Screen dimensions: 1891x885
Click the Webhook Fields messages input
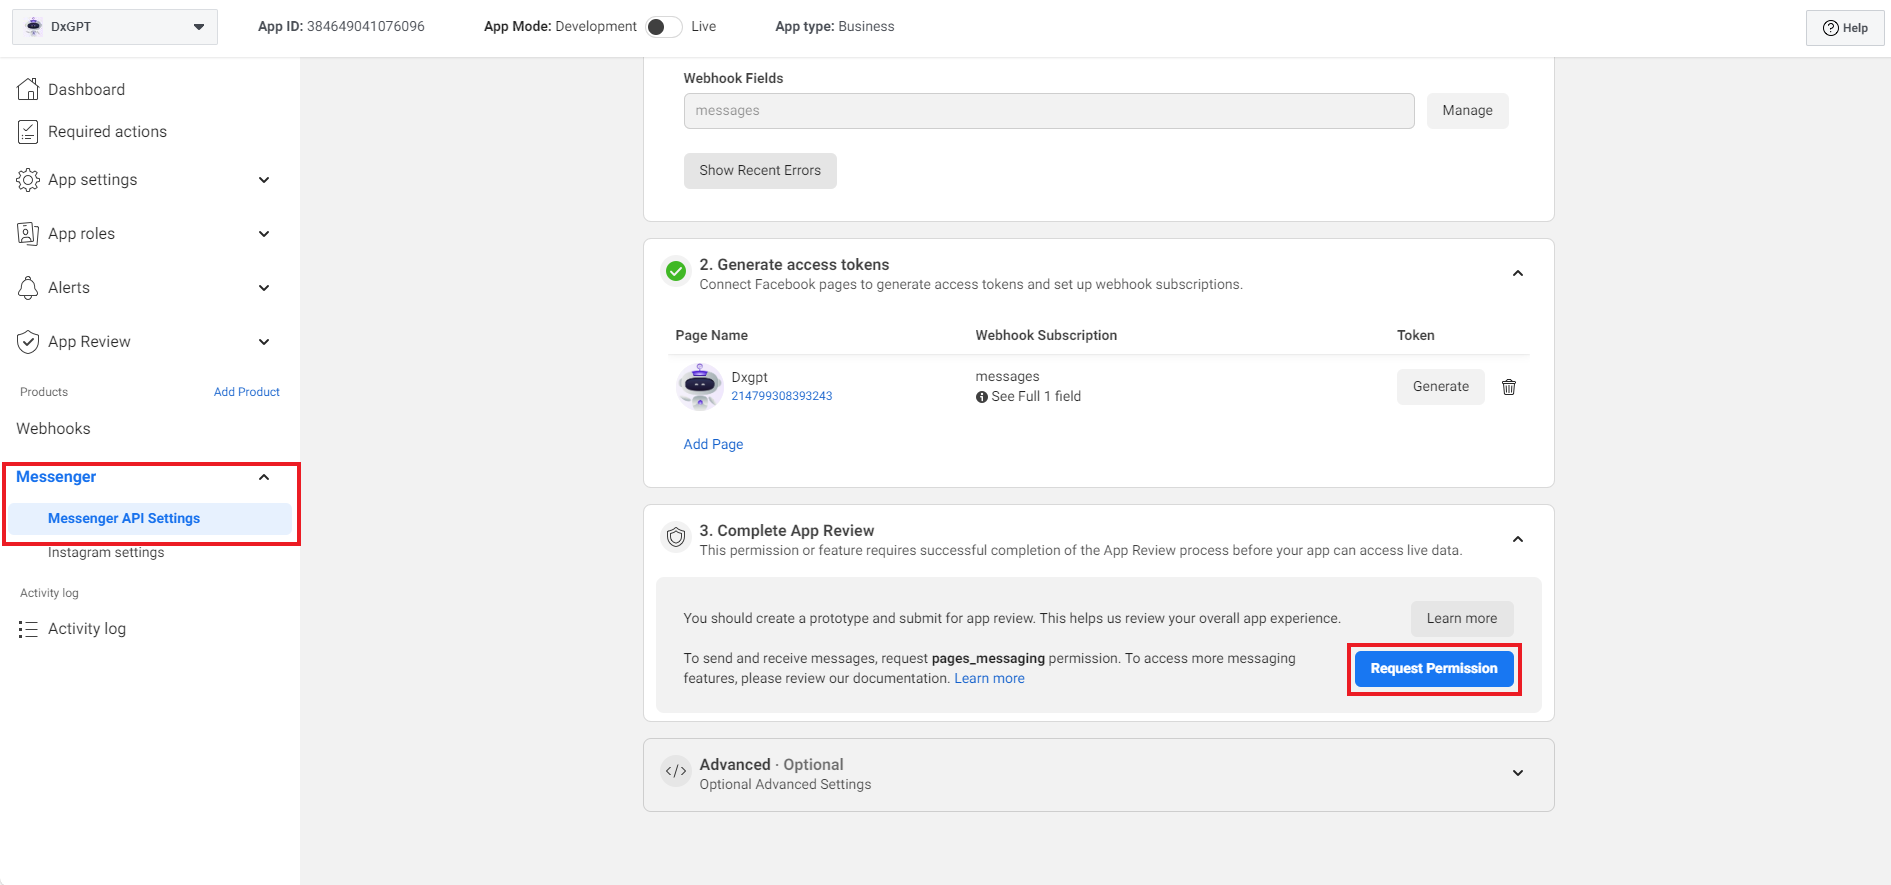1048,111
